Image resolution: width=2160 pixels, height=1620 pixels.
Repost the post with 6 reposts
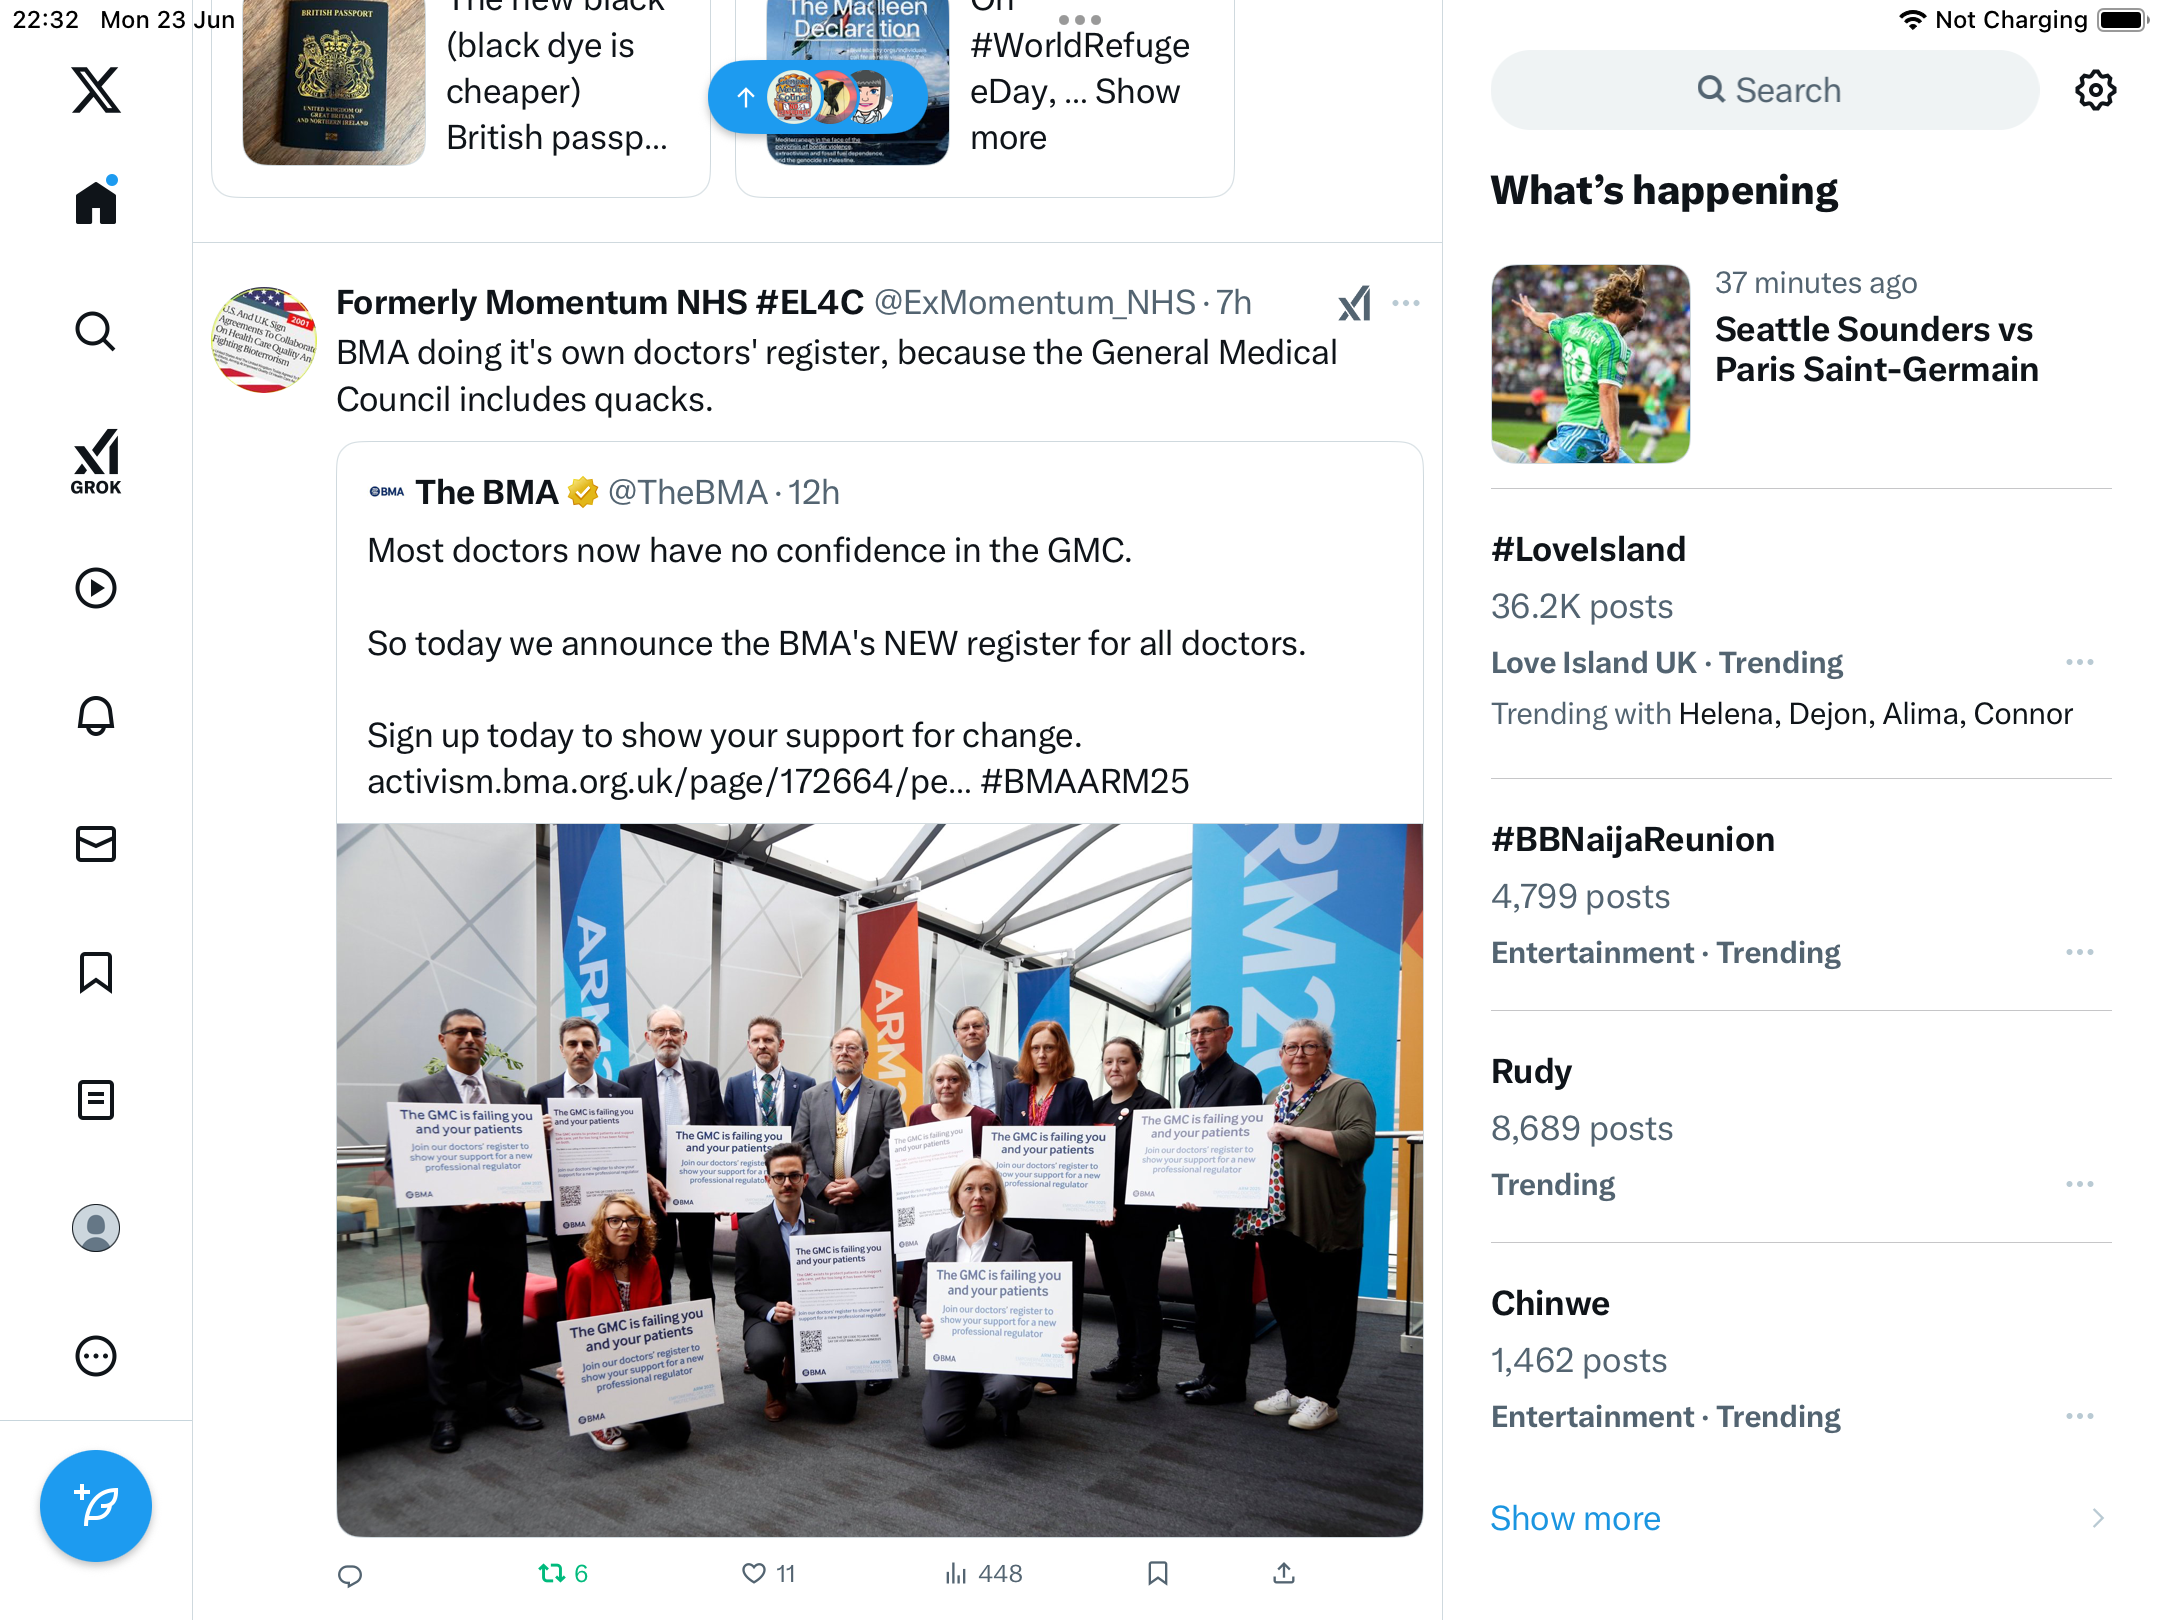point(563,1573)
